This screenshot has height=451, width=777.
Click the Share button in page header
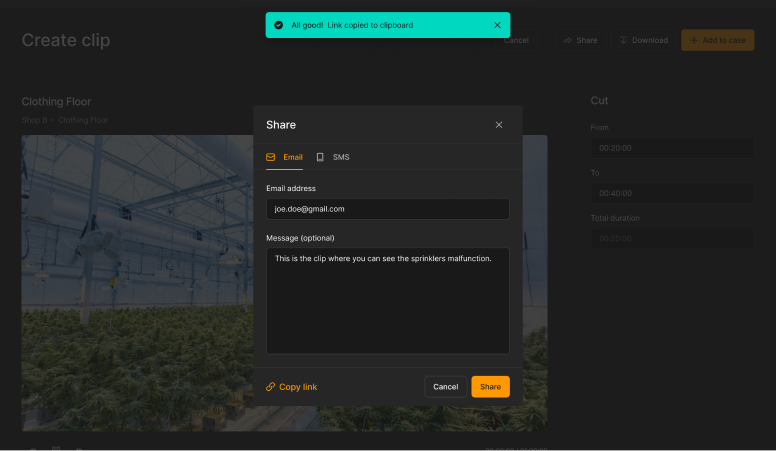580,40
